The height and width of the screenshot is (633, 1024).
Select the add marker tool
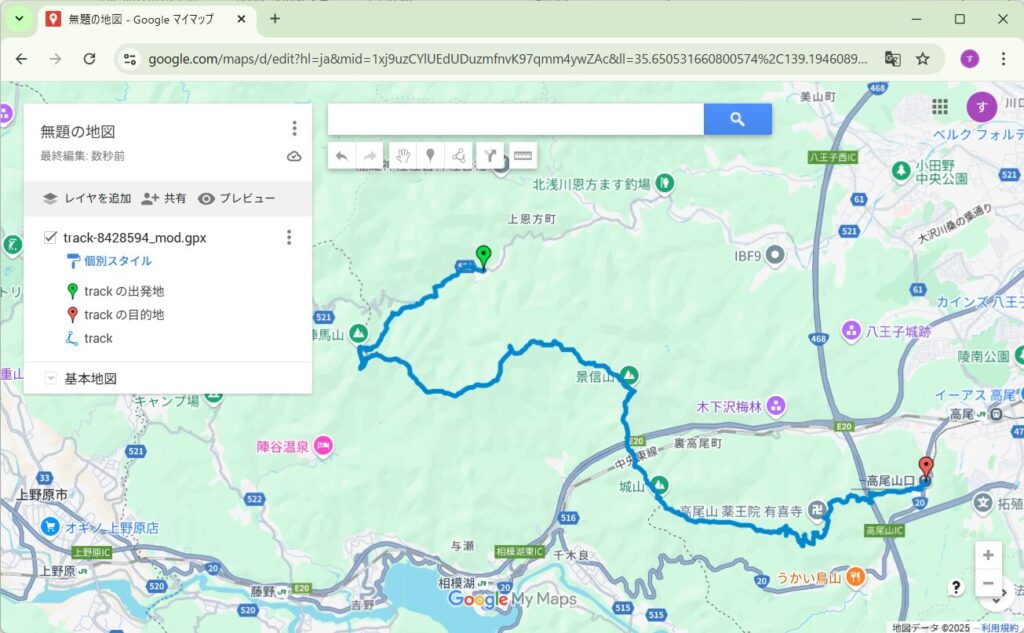click(x=430, y=155)
